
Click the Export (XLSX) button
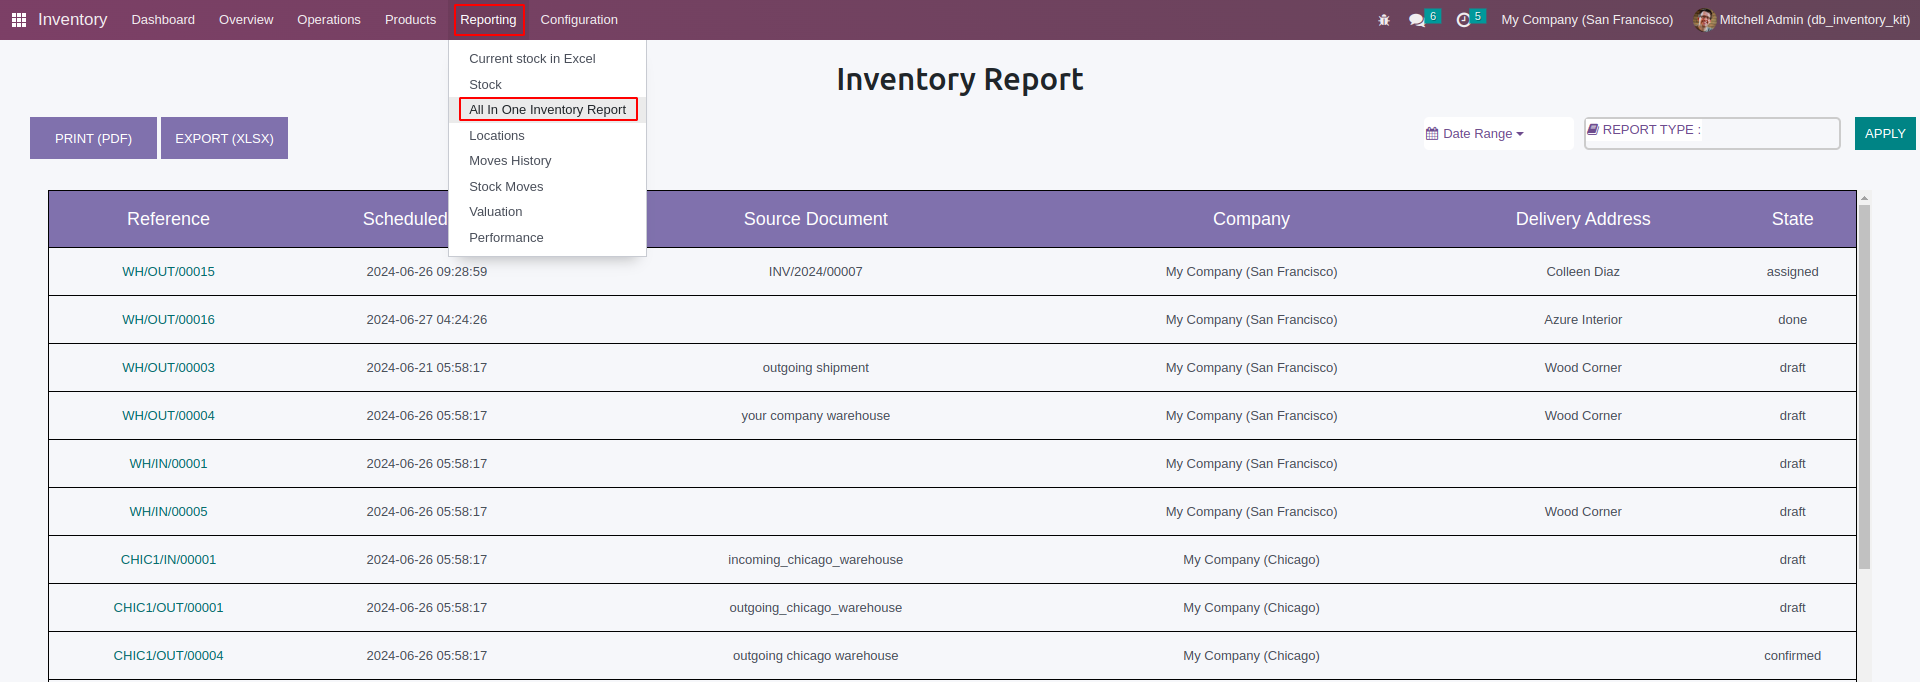224,138
